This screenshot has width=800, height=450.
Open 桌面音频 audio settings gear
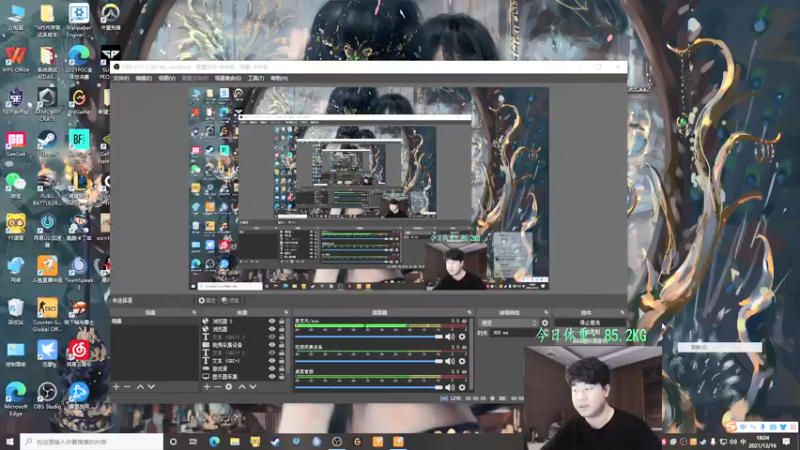tap(462, 387)
